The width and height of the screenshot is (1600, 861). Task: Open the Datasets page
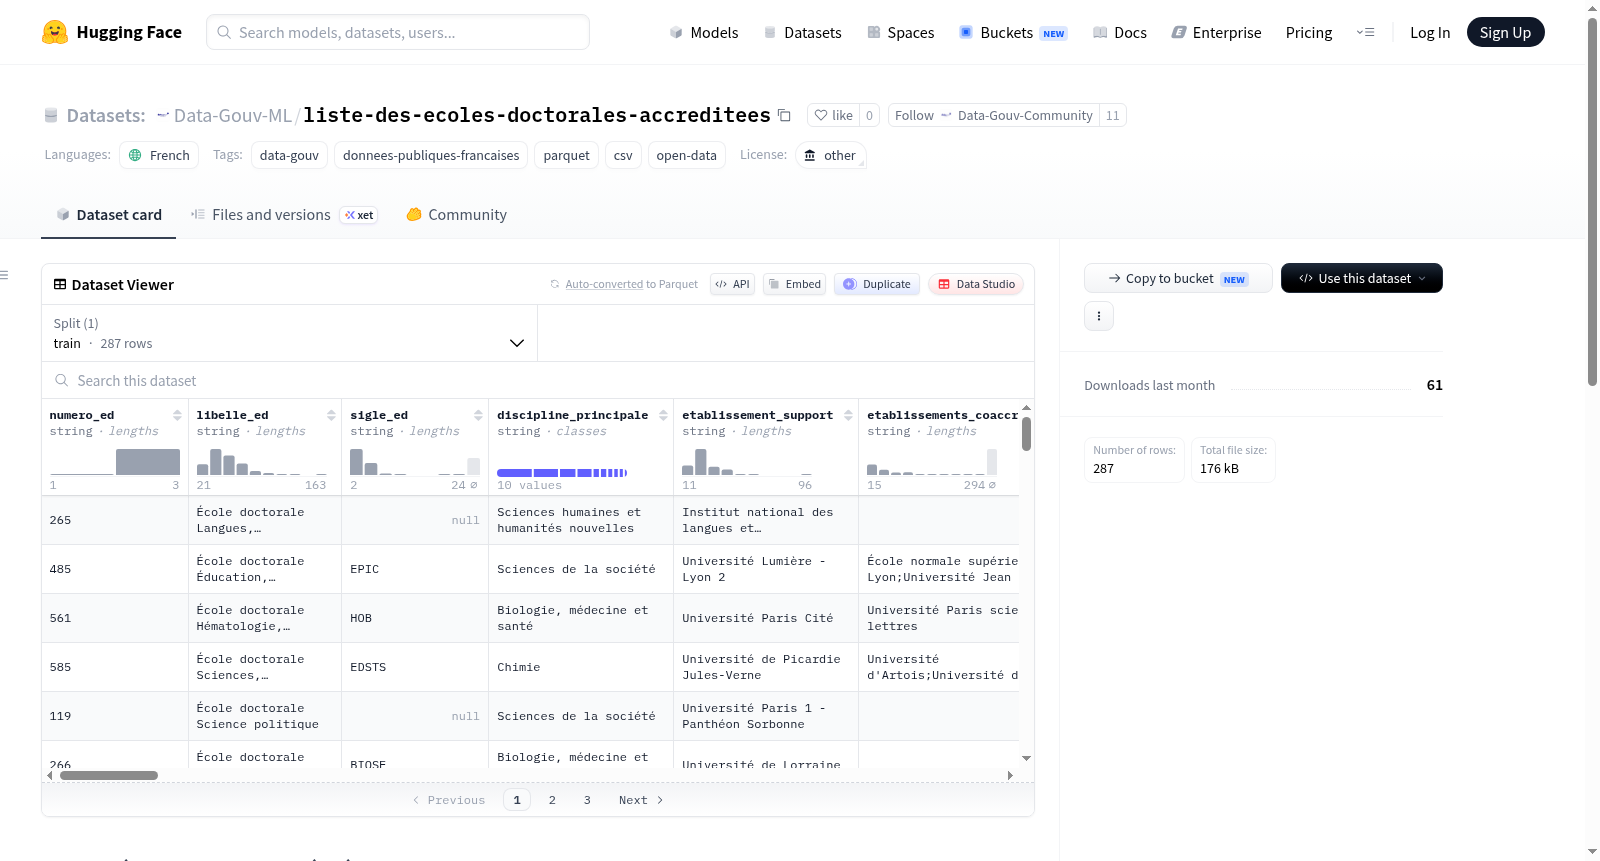click(x=803, y=32)
